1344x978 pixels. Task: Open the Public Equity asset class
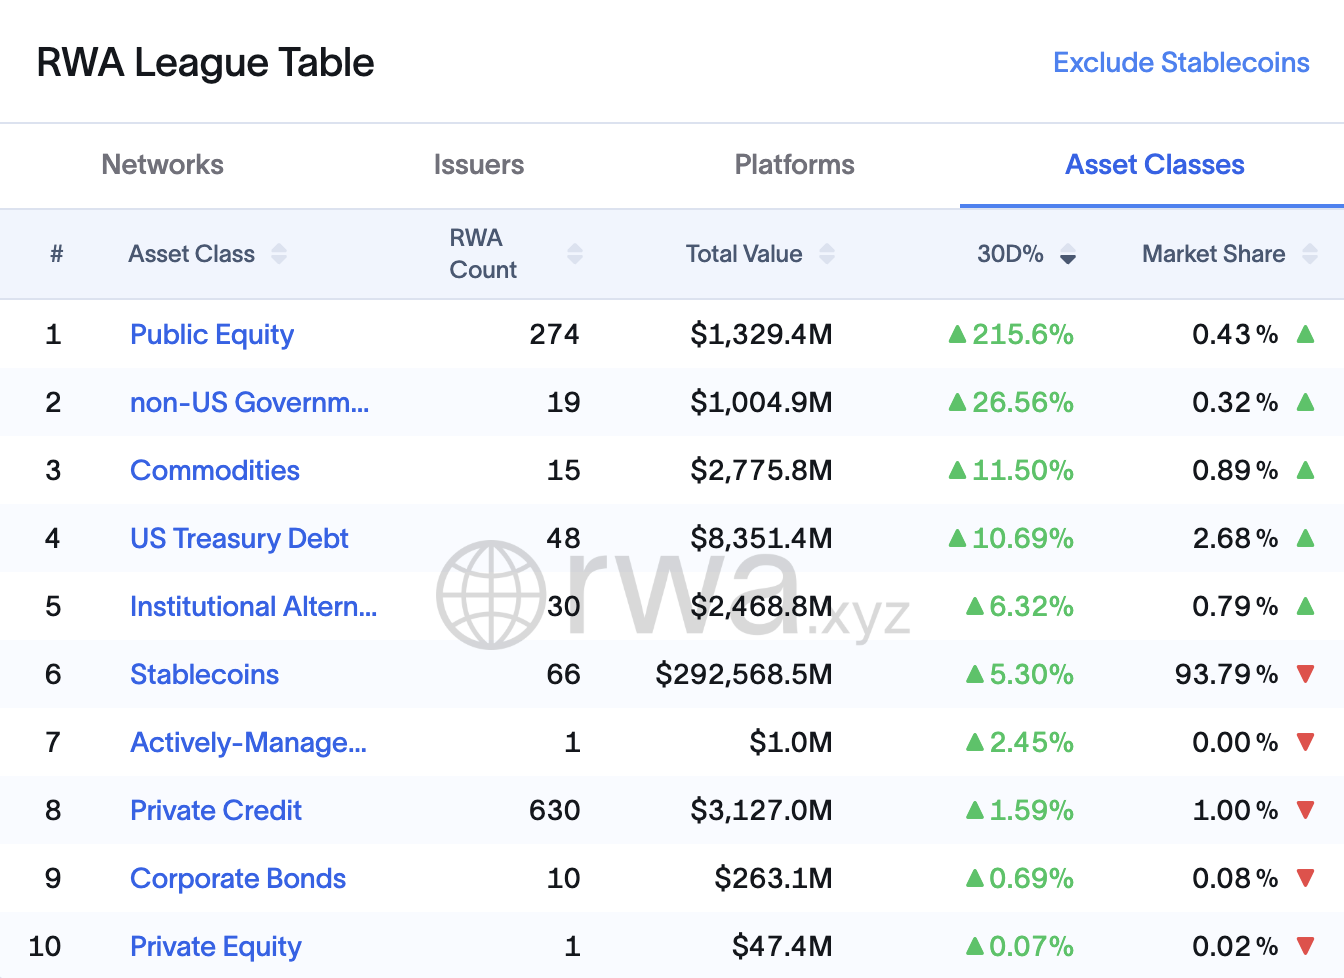212,334
